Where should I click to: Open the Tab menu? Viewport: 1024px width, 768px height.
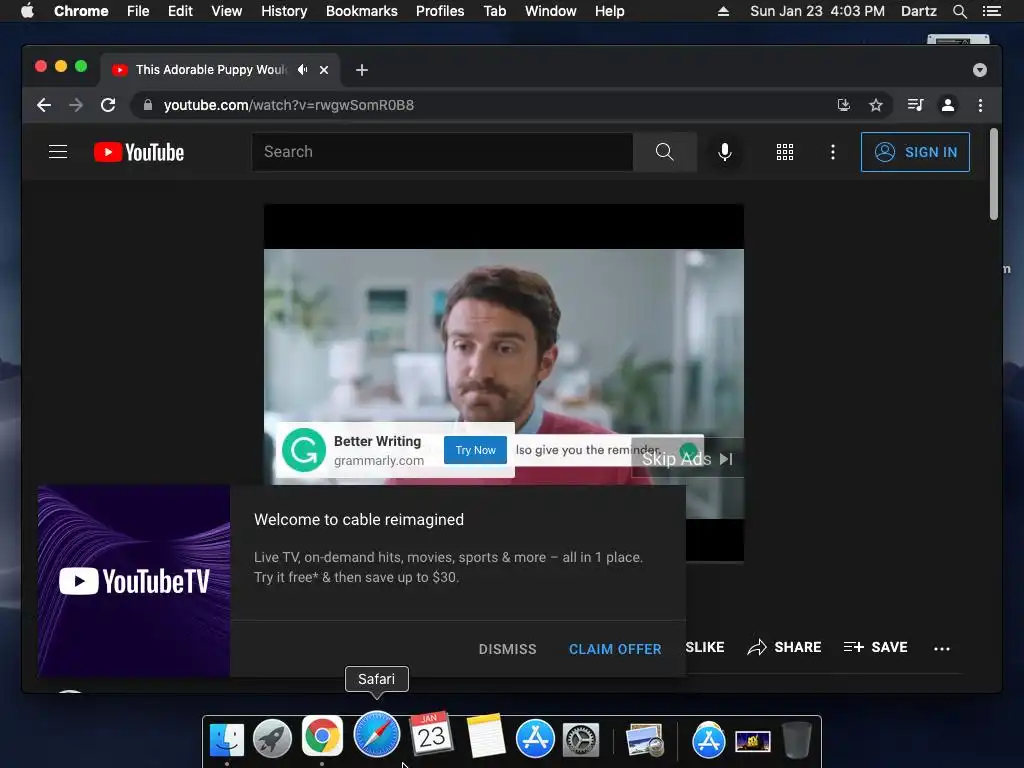tap(494, 11)
